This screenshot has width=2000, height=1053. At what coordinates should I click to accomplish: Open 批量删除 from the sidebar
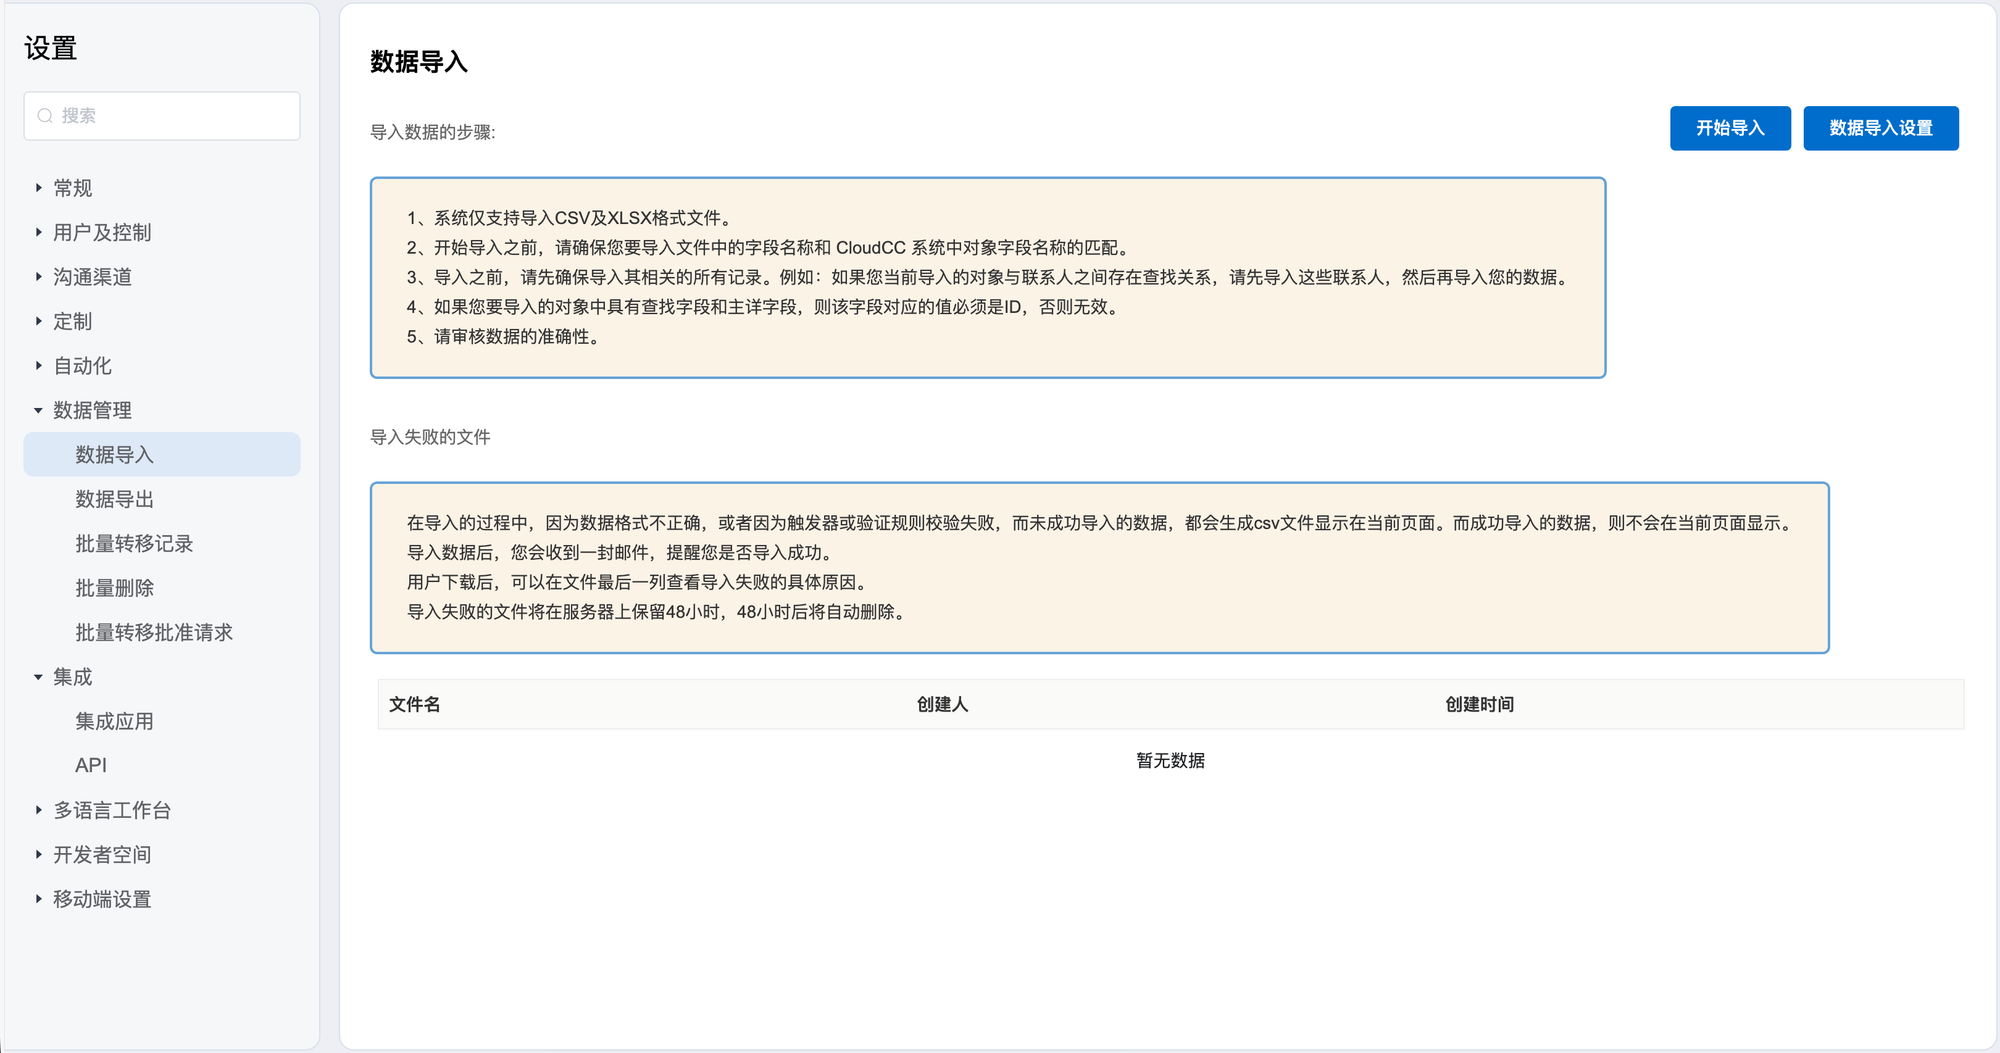(x=115, y=588)
